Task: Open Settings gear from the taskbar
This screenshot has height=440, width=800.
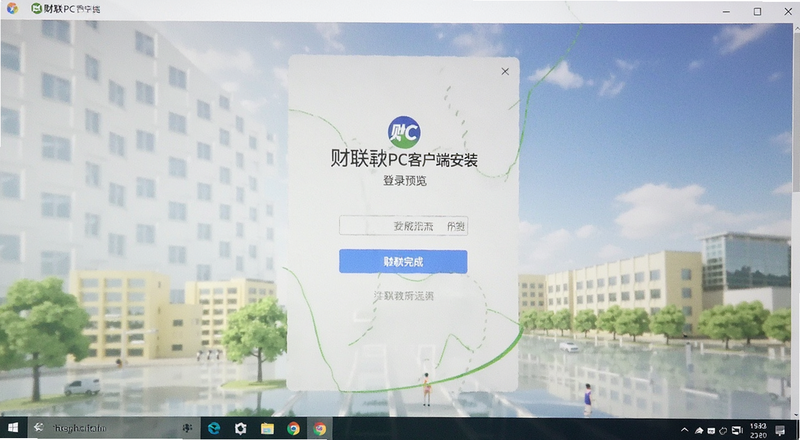Action: pyautogui.click(x=241, y=428)
